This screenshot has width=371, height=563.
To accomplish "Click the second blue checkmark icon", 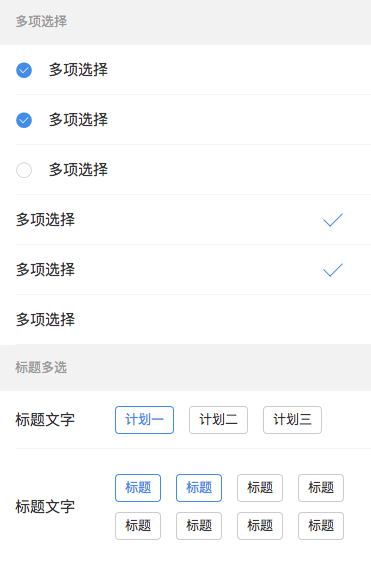I will [333, 270].
